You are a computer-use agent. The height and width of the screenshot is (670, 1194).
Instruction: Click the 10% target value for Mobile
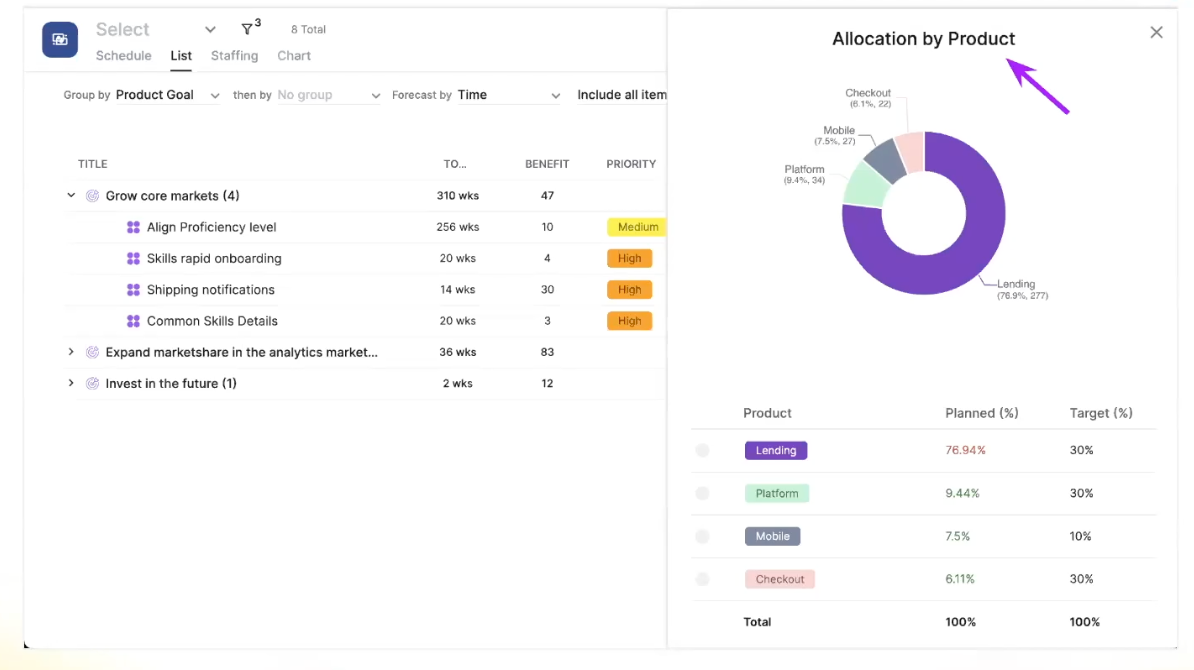tap(1080, 537)
